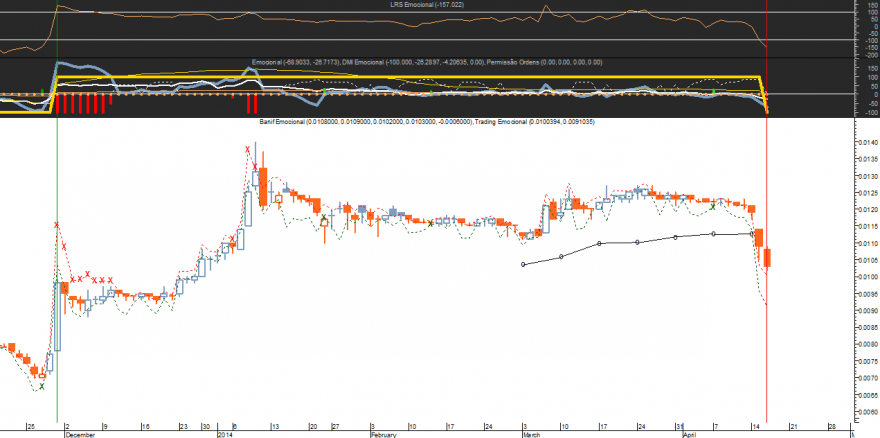
Task: Click the 0.0100 price axis label
Action: pos(867,277)
